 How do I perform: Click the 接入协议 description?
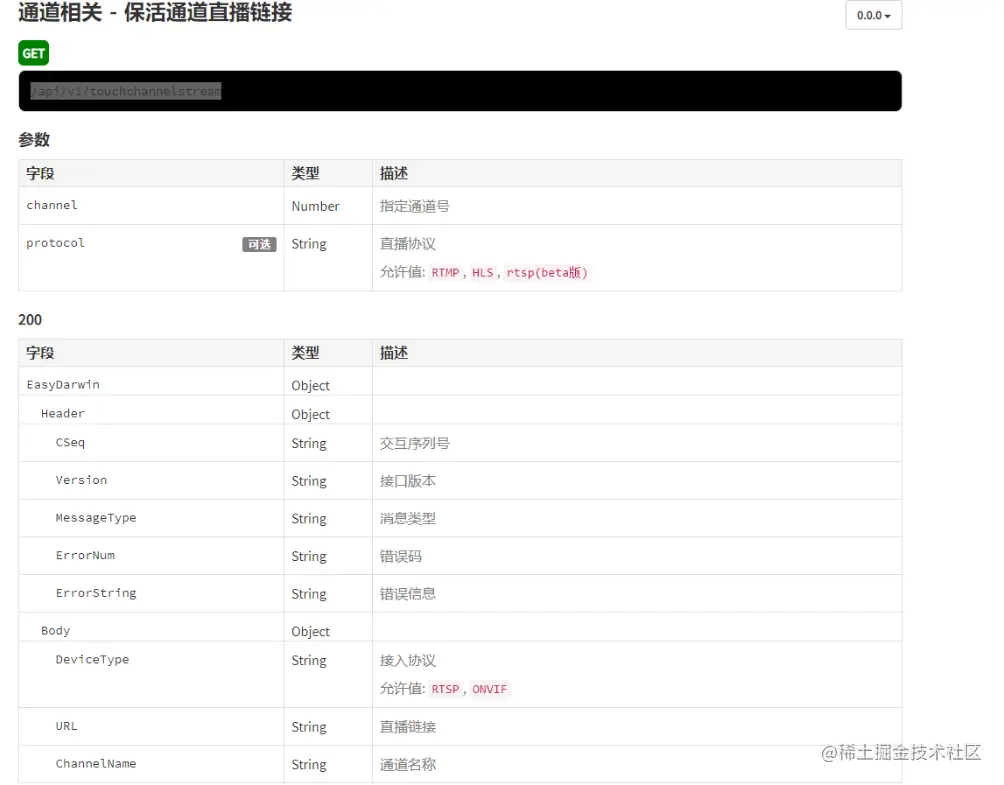407,660
